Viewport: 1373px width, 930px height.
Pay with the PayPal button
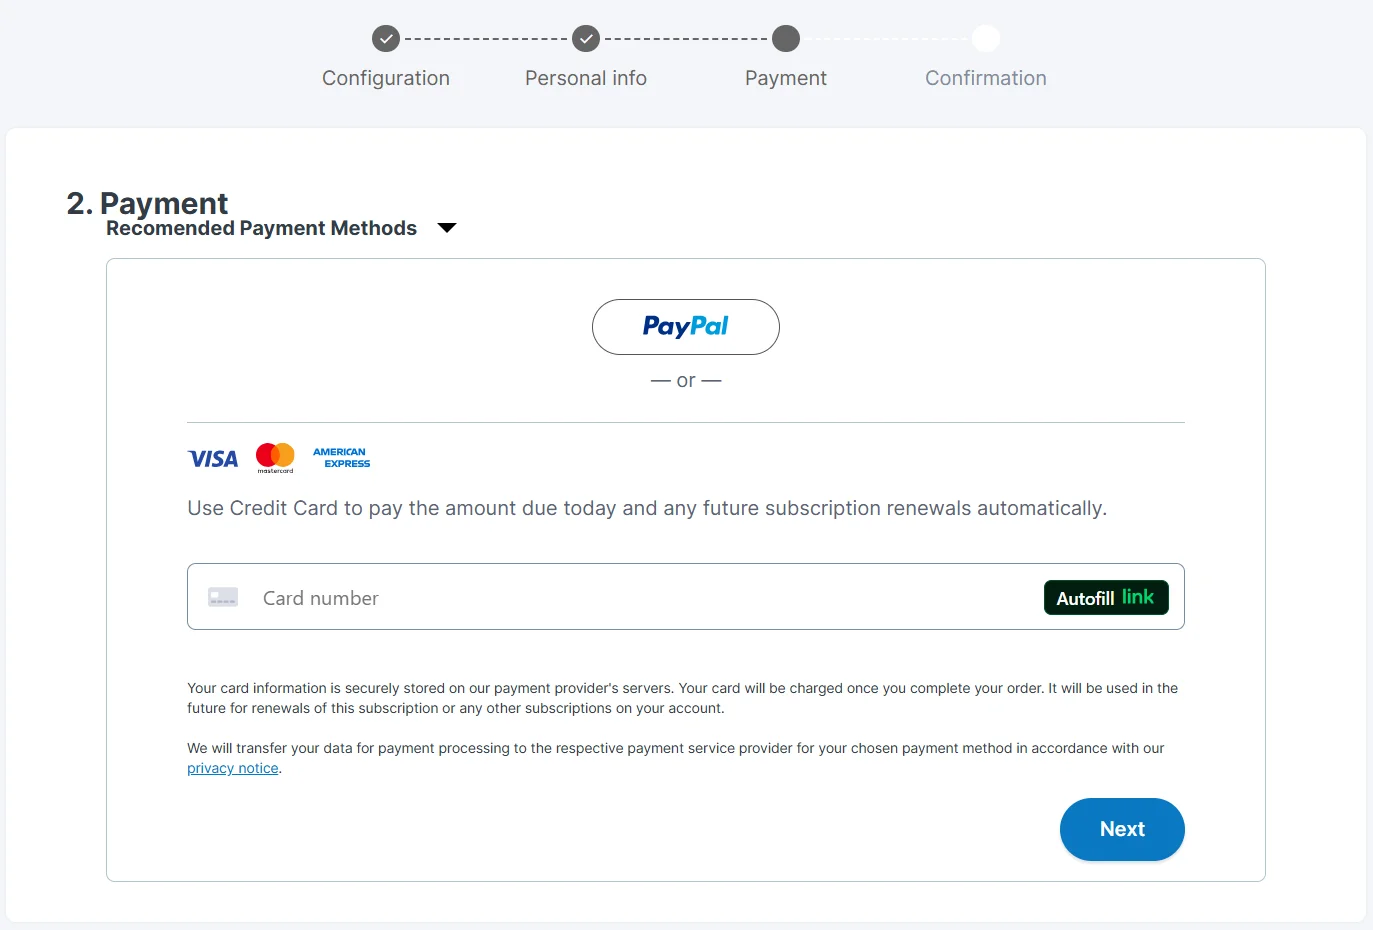coord(686,327)
